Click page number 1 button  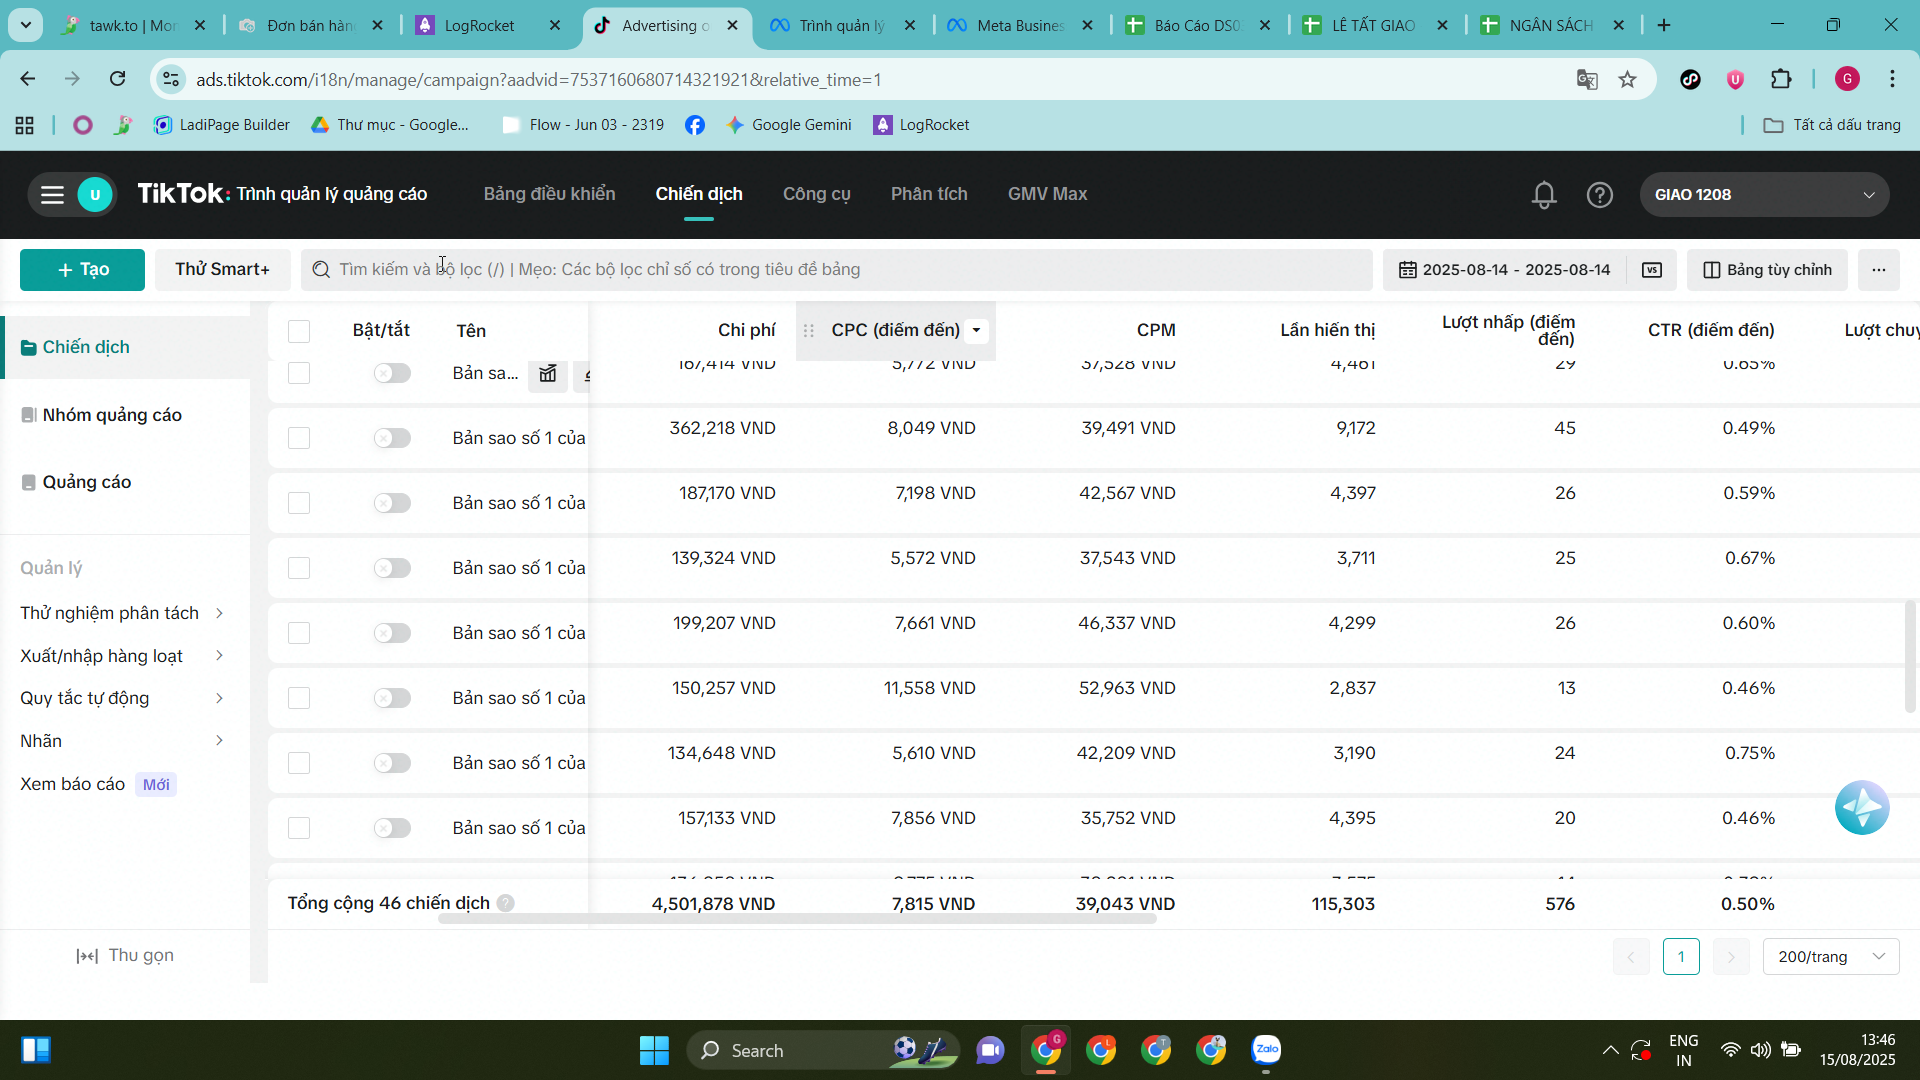coord(1681,957)
